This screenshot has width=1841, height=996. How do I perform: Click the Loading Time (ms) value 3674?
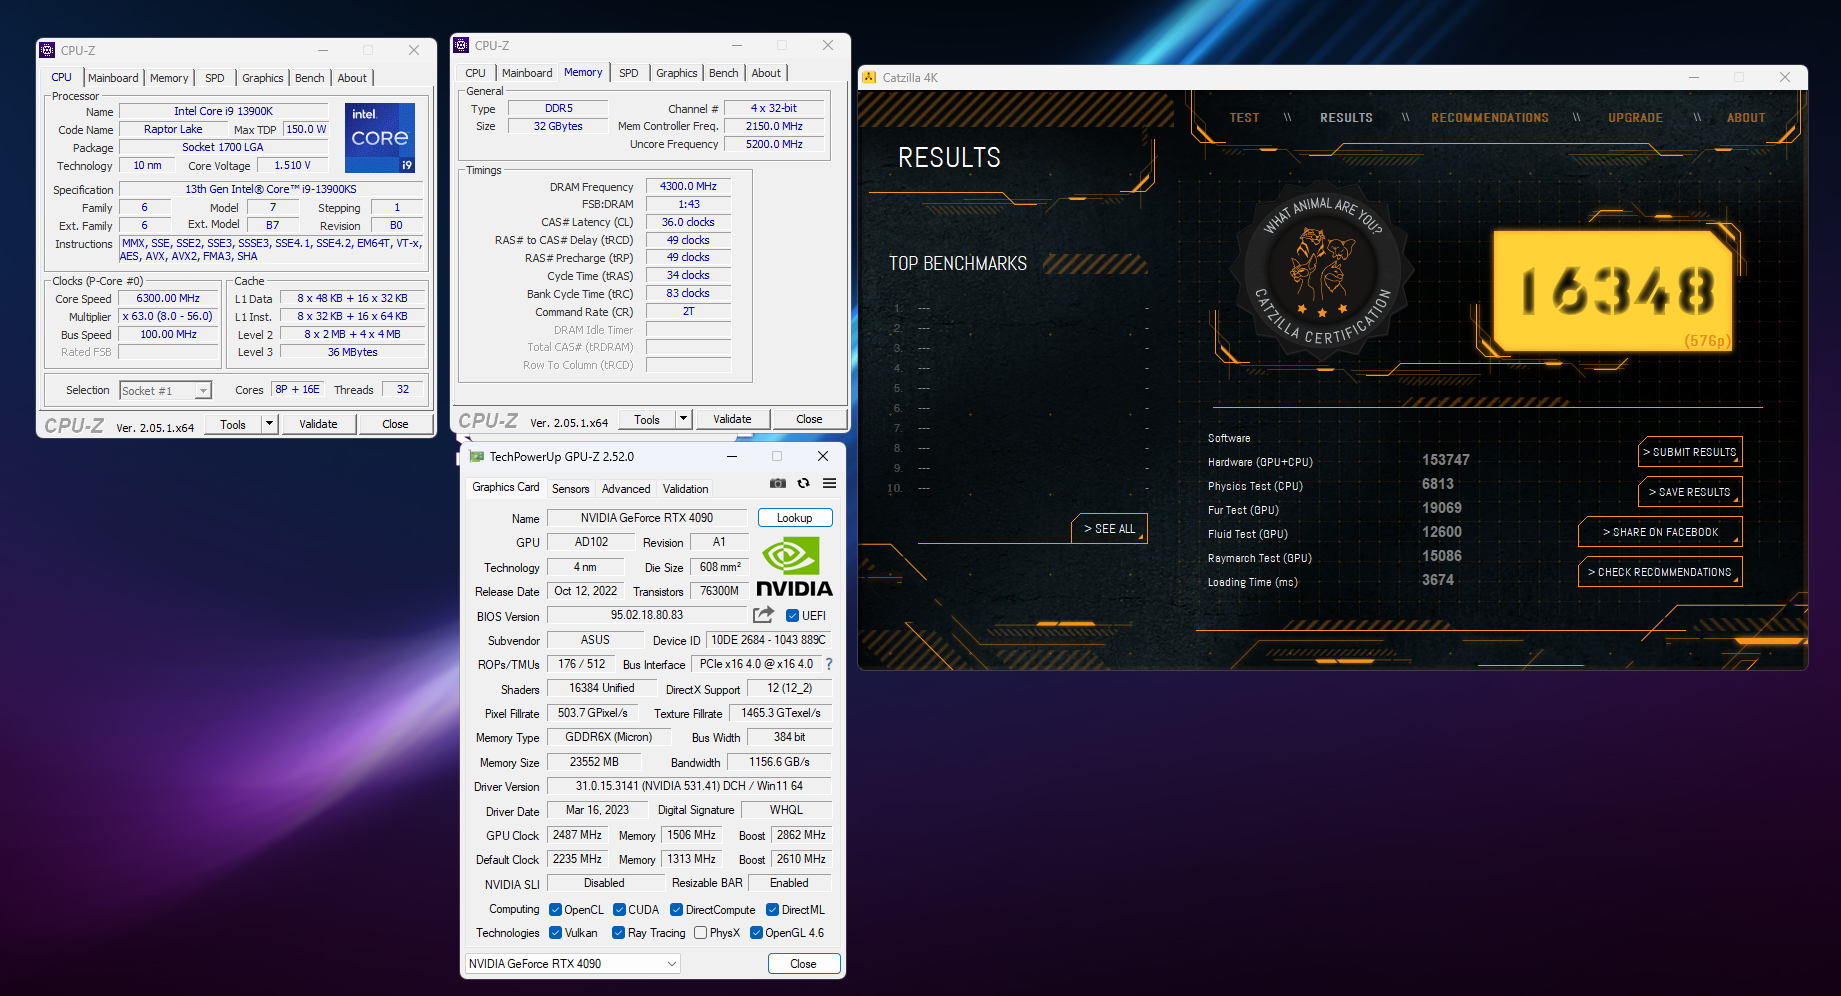coord(1438,580)
